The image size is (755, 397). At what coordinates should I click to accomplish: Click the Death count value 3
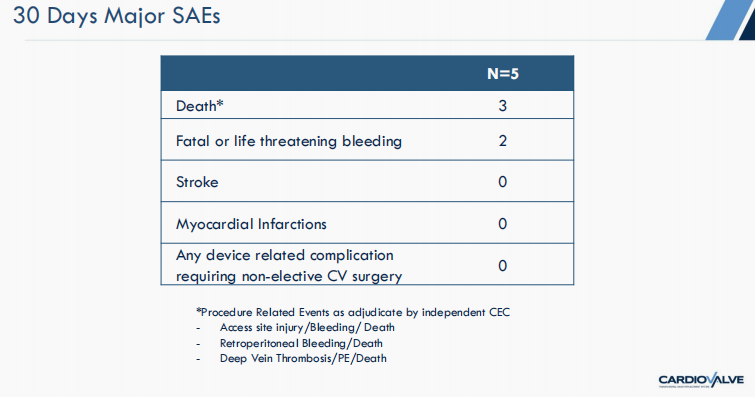click(x=503, y=106)
